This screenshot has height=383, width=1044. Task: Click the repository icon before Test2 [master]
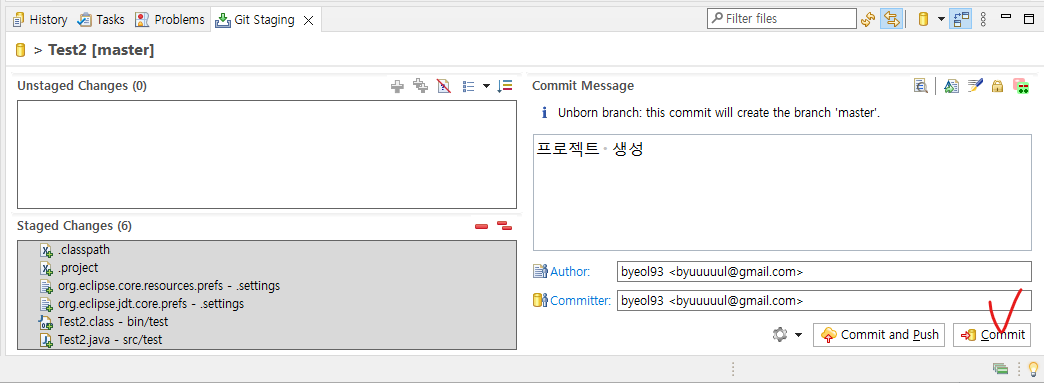coord(20,50)
